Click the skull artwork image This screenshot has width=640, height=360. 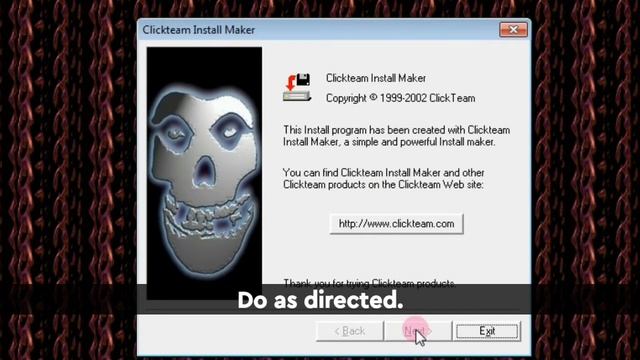click(x=204, y=173)
